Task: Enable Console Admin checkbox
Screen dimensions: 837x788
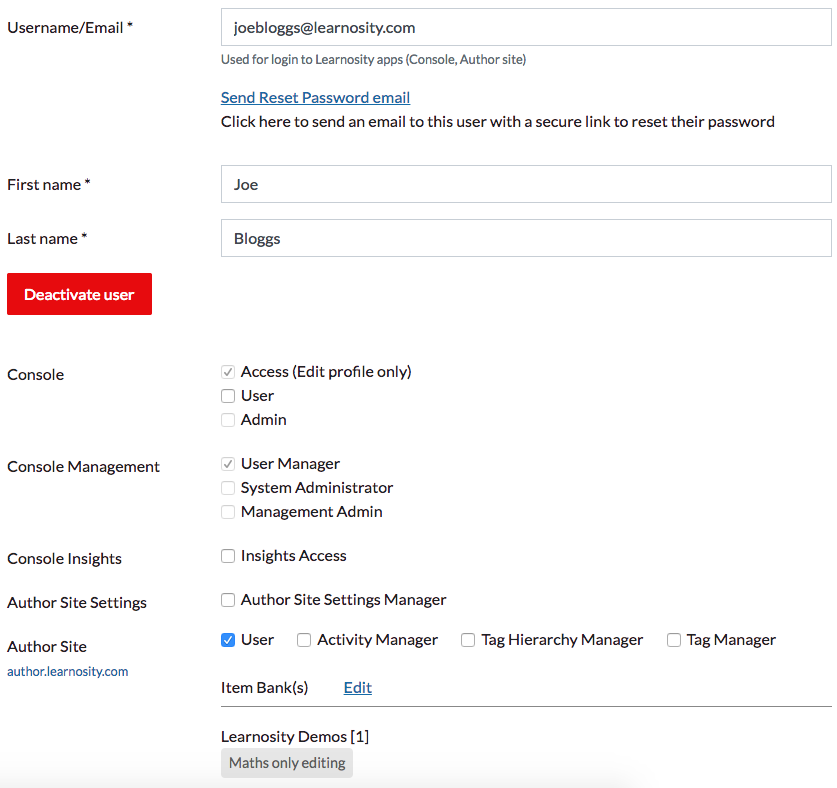Action: pyautogui.click(x=228, y=420)
